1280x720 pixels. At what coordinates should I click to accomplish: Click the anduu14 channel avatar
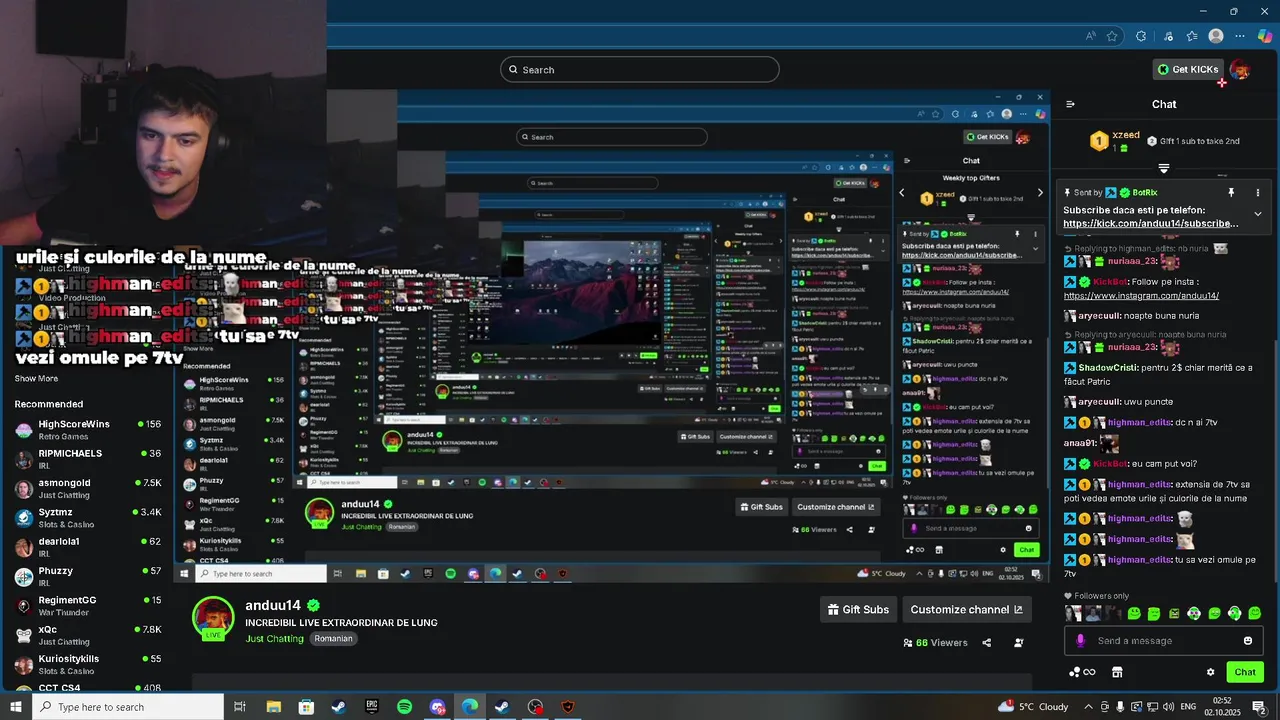click(213, 617)
